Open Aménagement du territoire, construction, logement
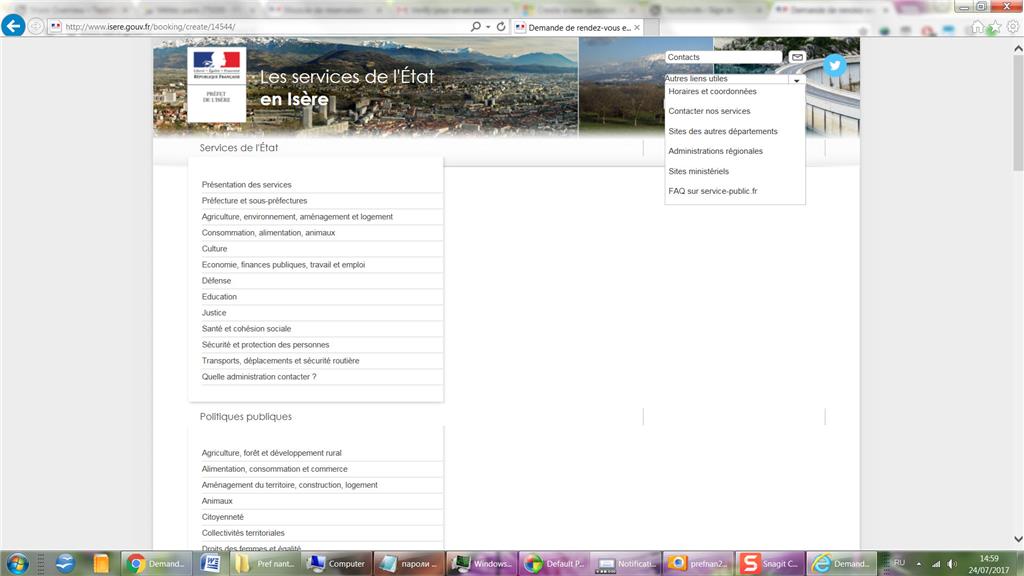Image resolution: width=1024 pixels, height=576 pixels. click(289, 485)
